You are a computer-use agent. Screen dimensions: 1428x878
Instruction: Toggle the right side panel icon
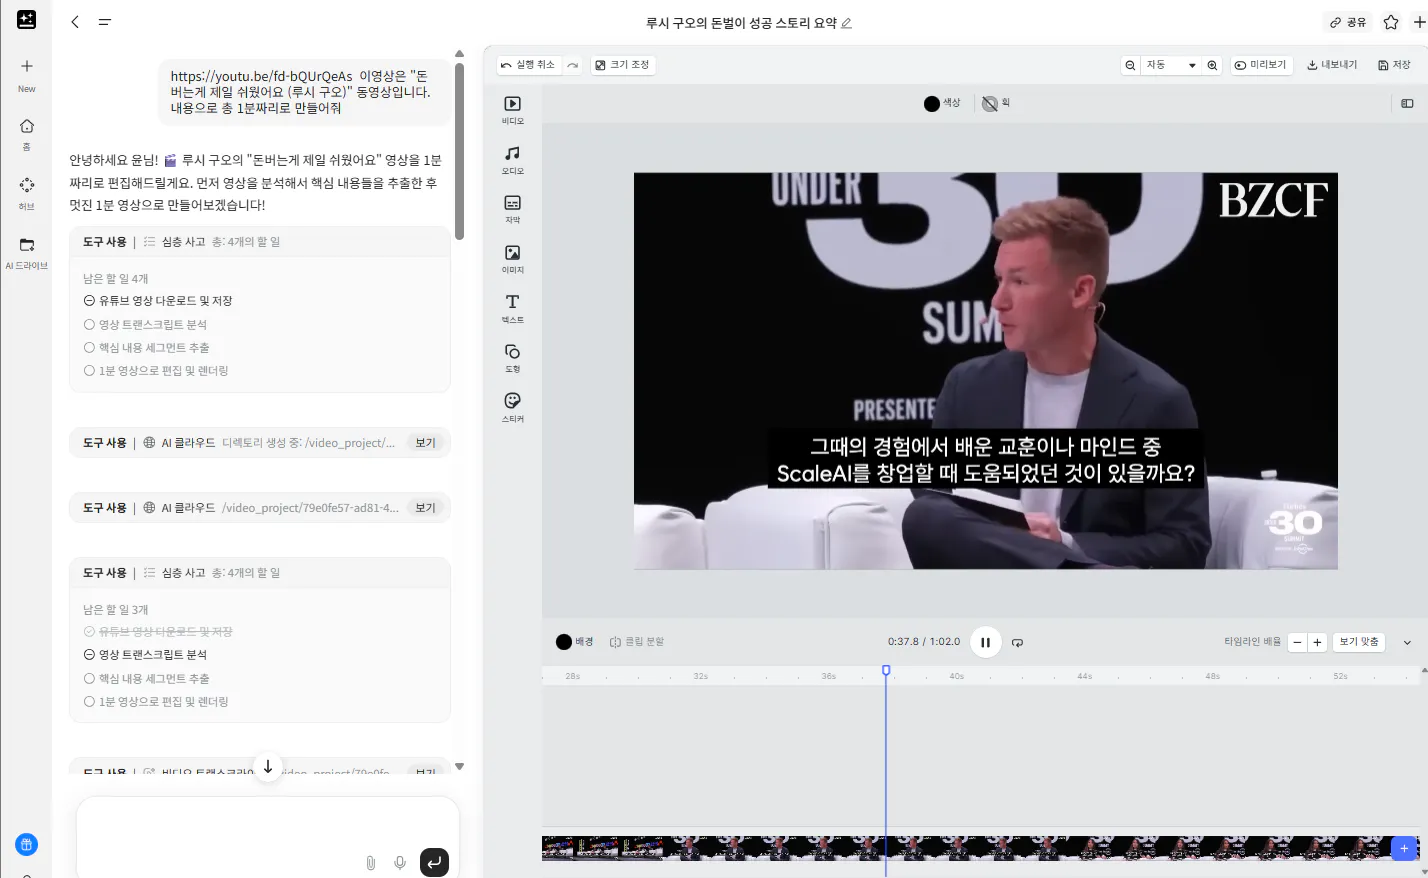tap(1407, 103)
